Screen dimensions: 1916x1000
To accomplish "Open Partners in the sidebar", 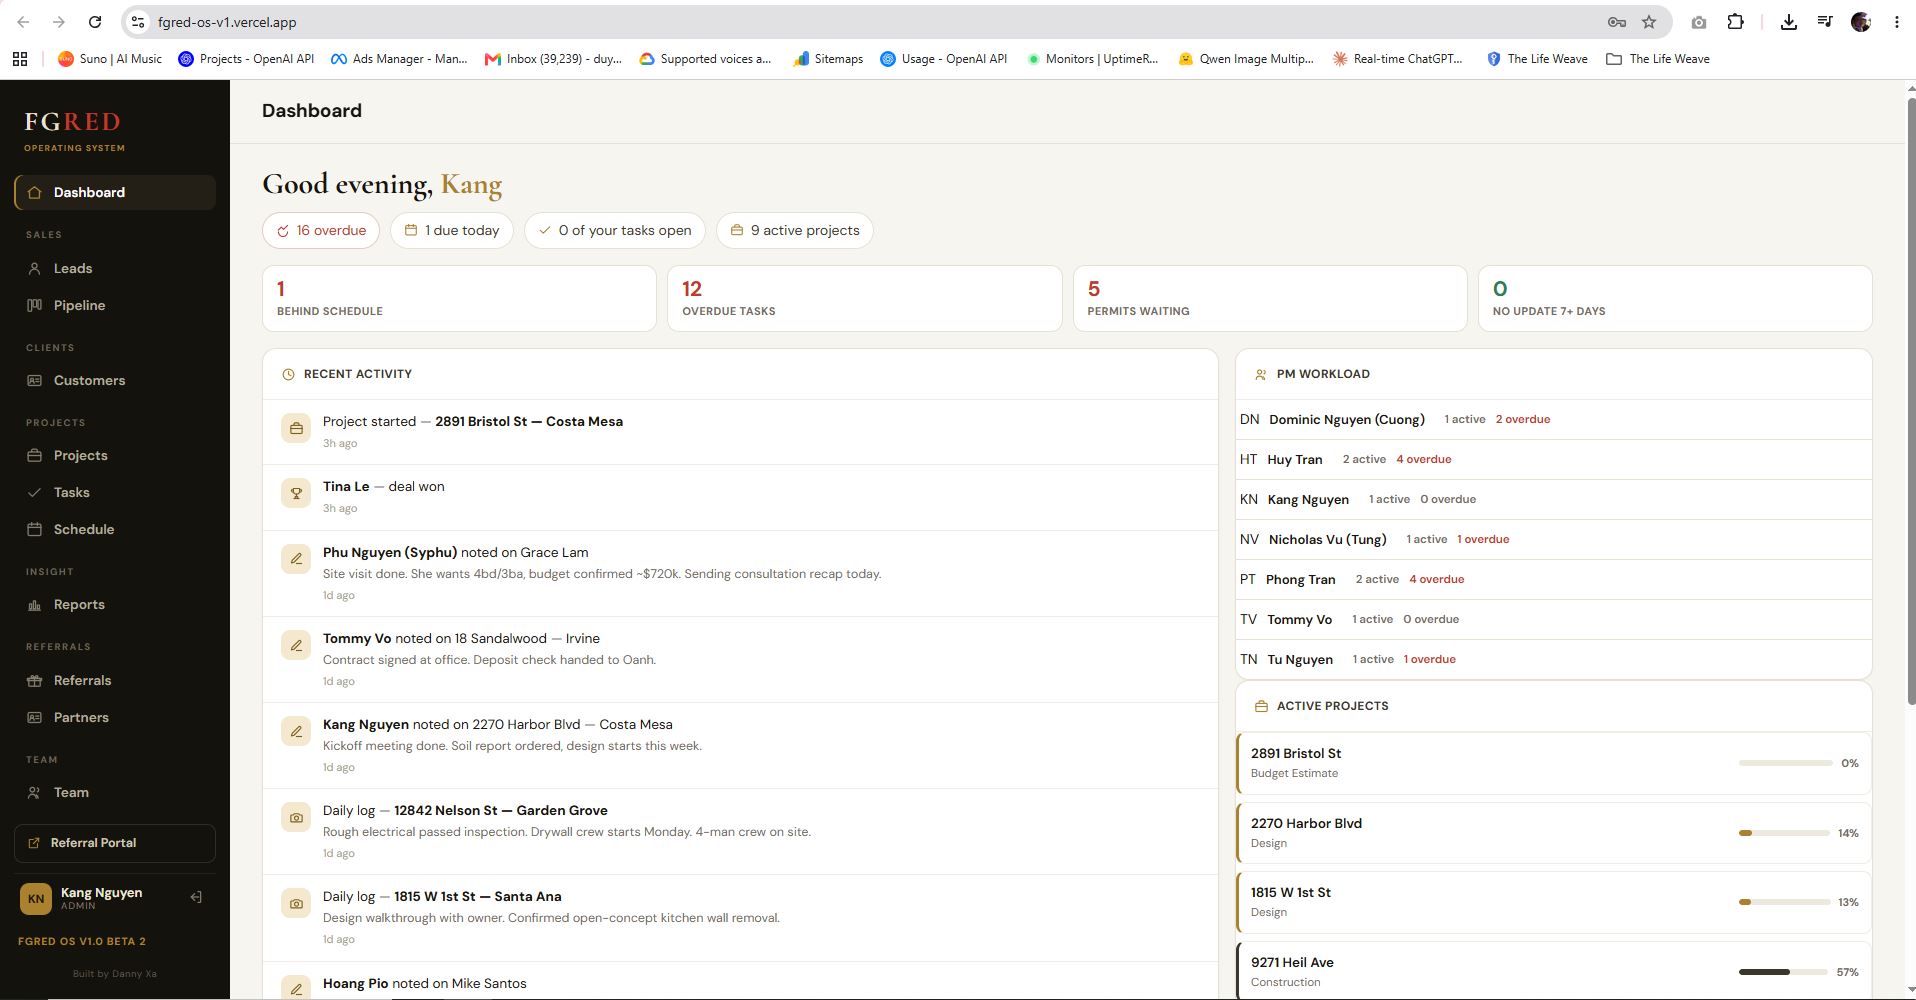I will click(x=115, y=717).
